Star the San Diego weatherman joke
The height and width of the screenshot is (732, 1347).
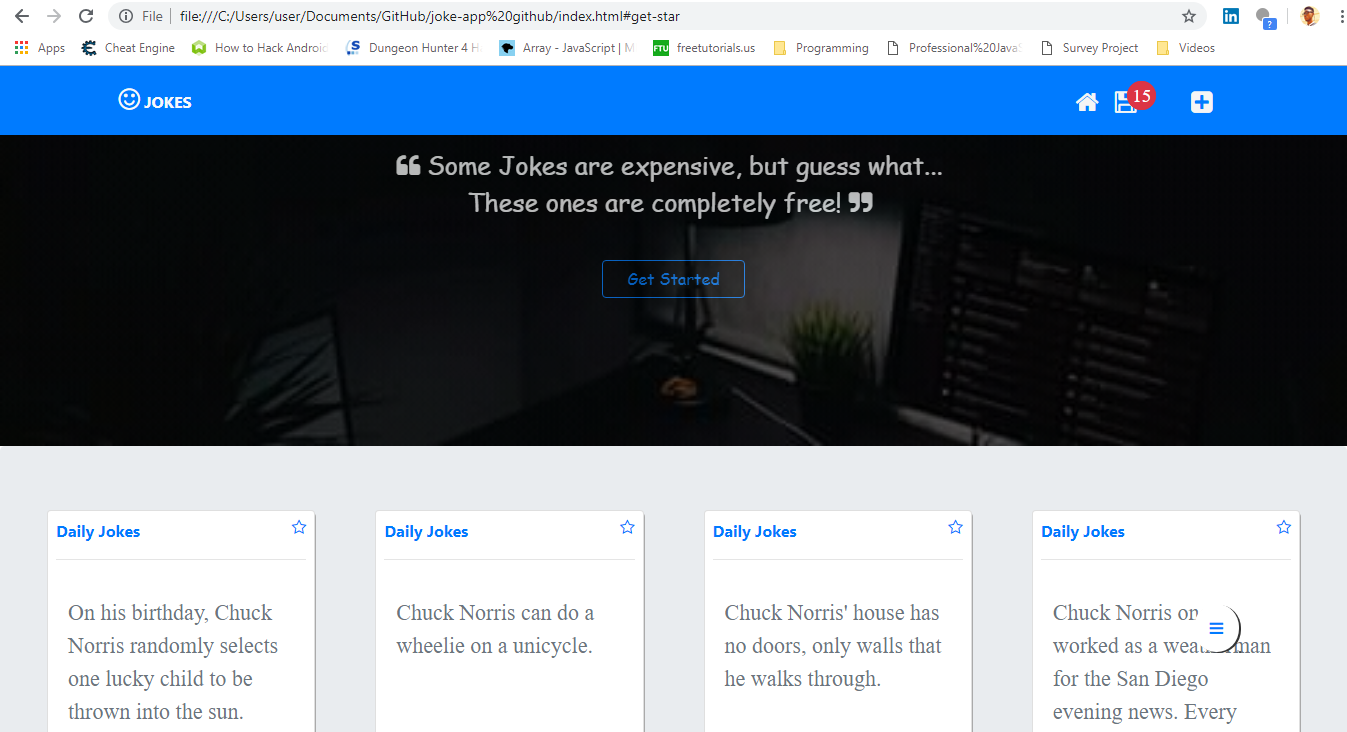coord(1283,527)
